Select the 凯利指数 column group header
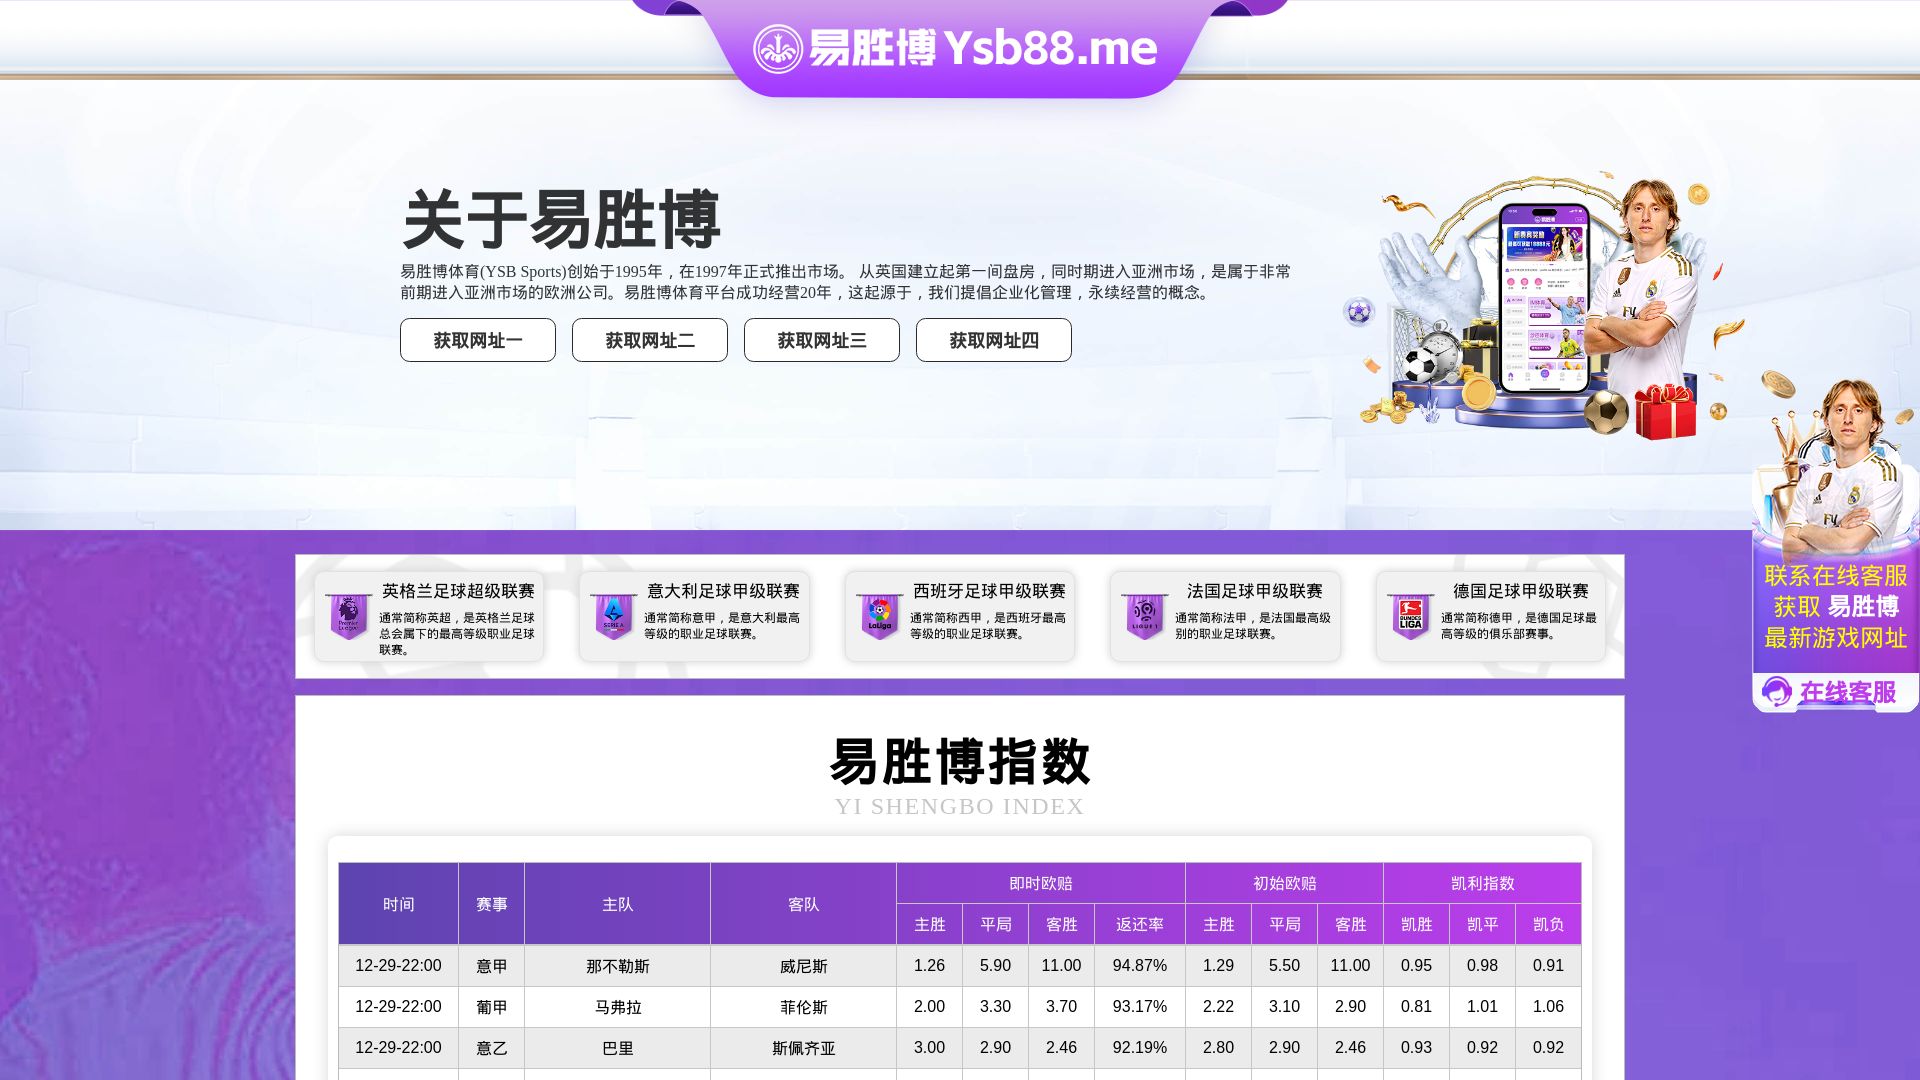The image size is (1920, 1080). click(x=1483, y=884)
